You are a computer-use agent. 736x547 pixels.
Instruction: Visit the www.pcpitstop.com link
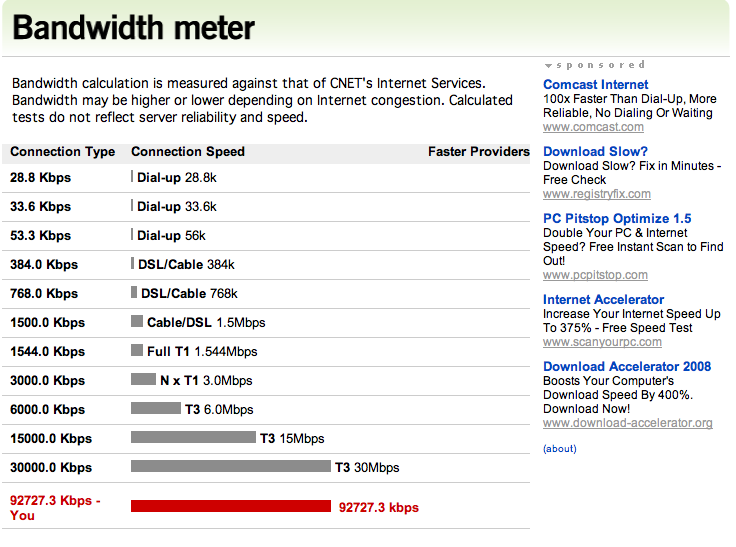click(x=595, y=275)
